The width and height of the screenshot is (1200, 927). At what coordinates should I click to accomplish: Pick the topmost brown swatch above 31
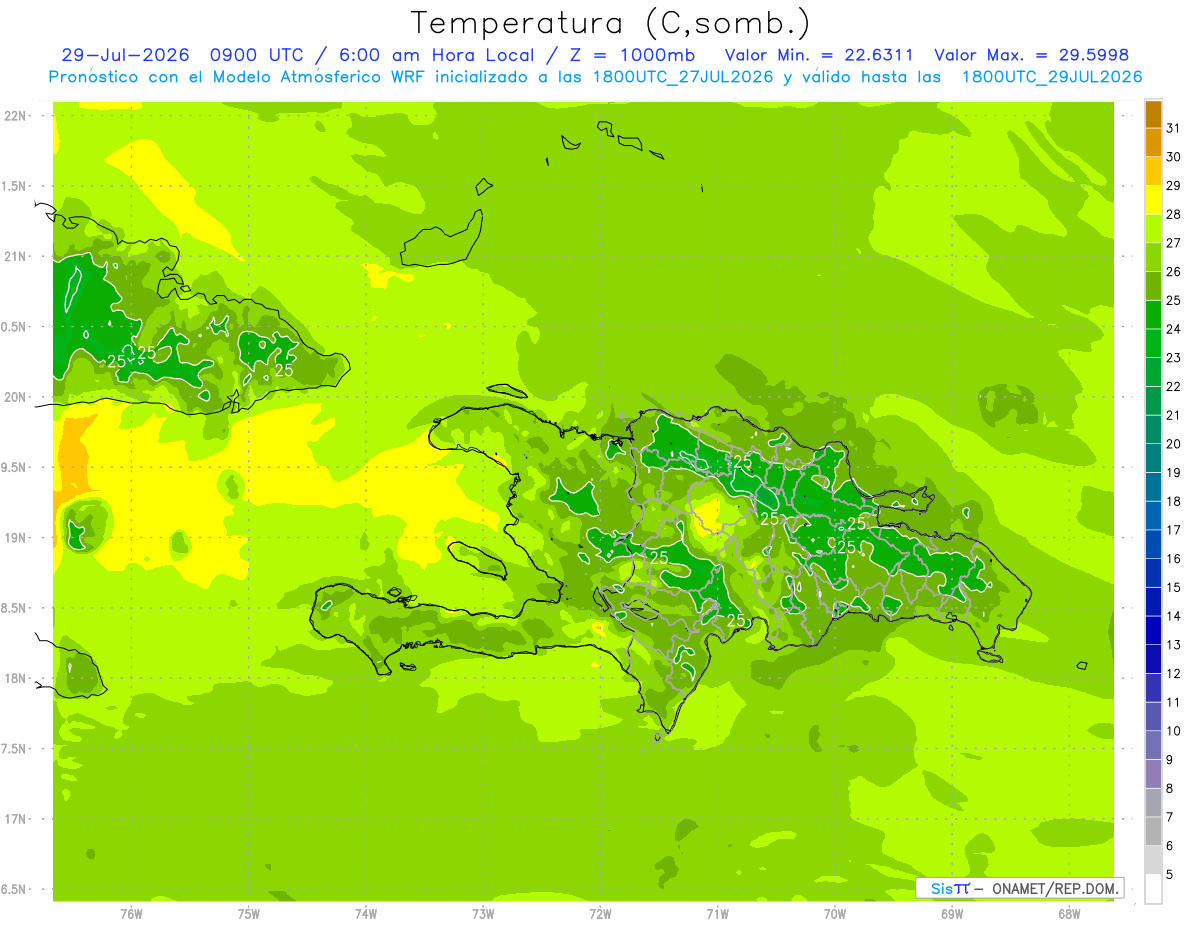(1153, 114)
